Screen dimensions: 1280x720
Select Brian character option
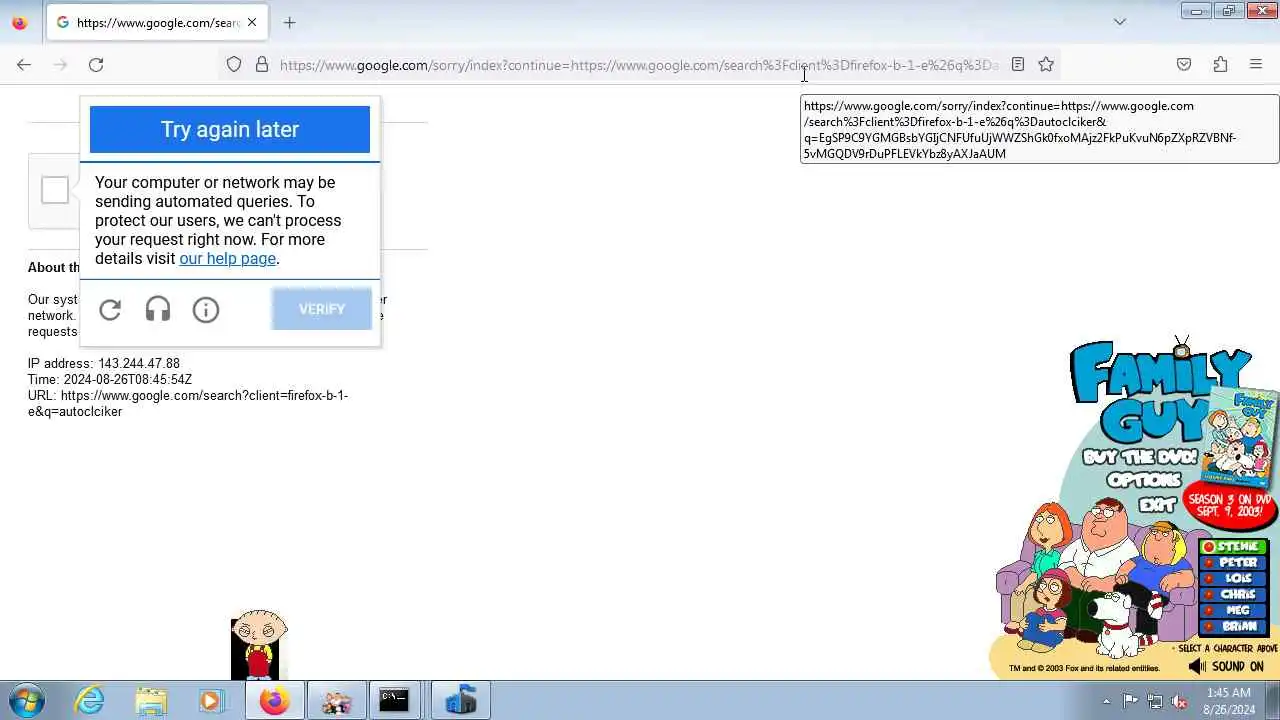tap(1234, 627)
